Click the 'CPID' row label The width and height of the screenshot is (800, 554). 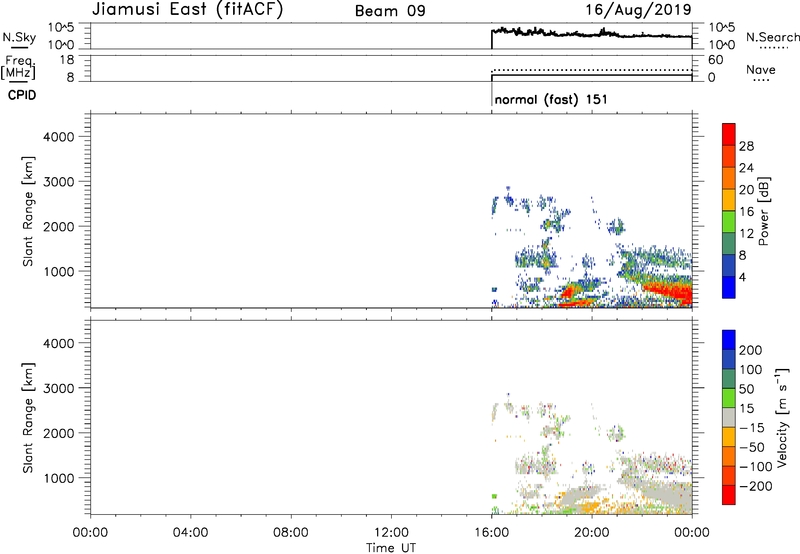22,95
